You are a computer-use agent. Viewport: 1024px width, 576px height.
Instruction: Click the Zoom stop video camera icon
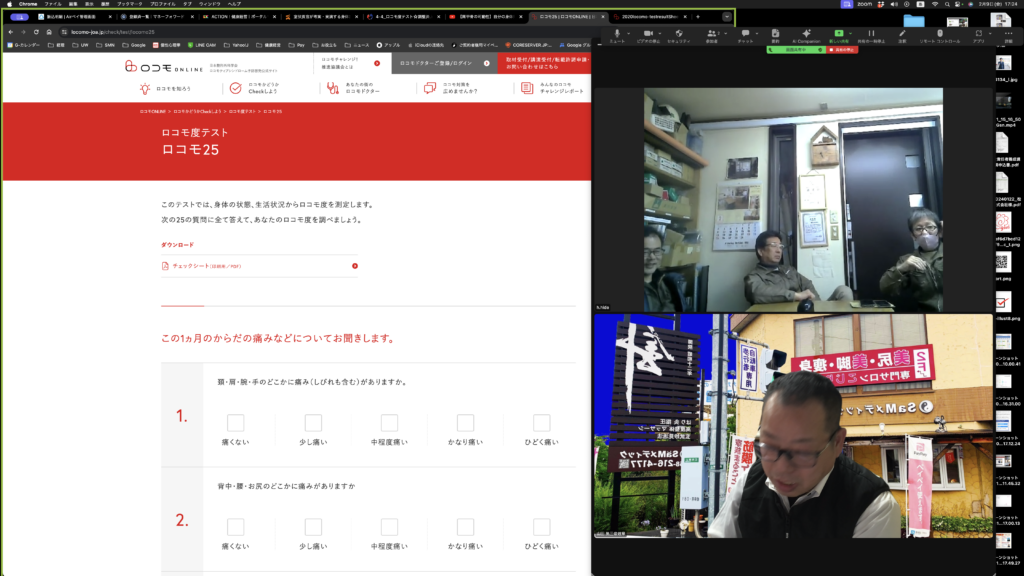click(x=648, y=33)
